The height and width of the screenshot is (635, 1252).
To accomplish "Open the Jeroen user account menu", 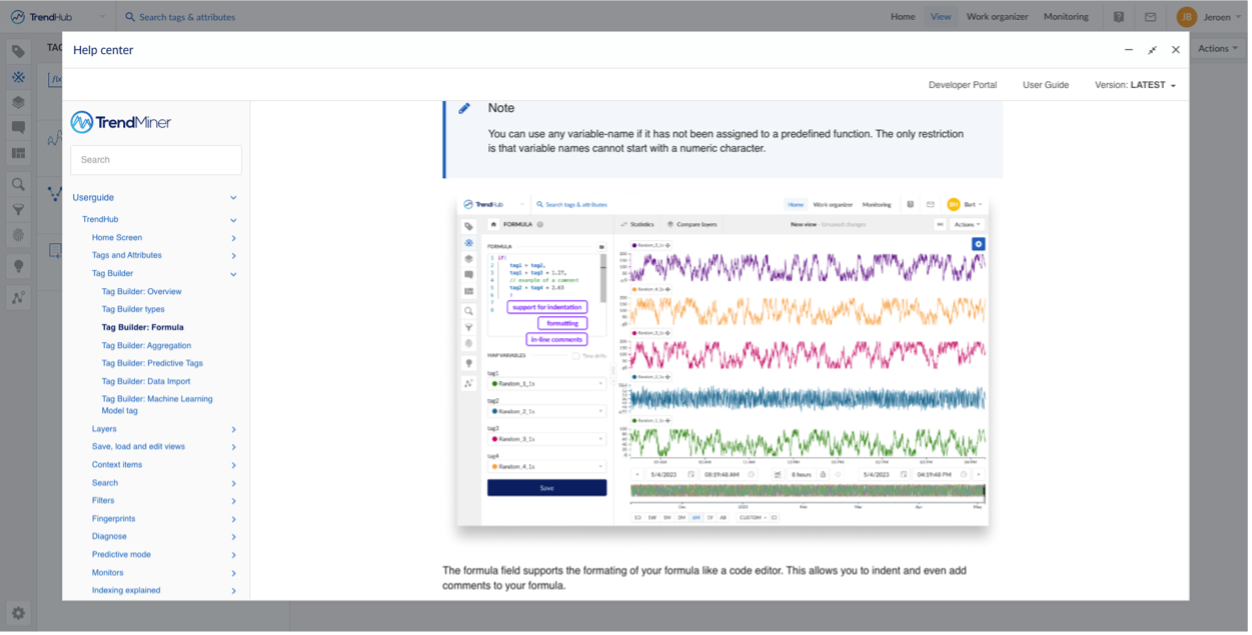I will (x=1206, y=17).
